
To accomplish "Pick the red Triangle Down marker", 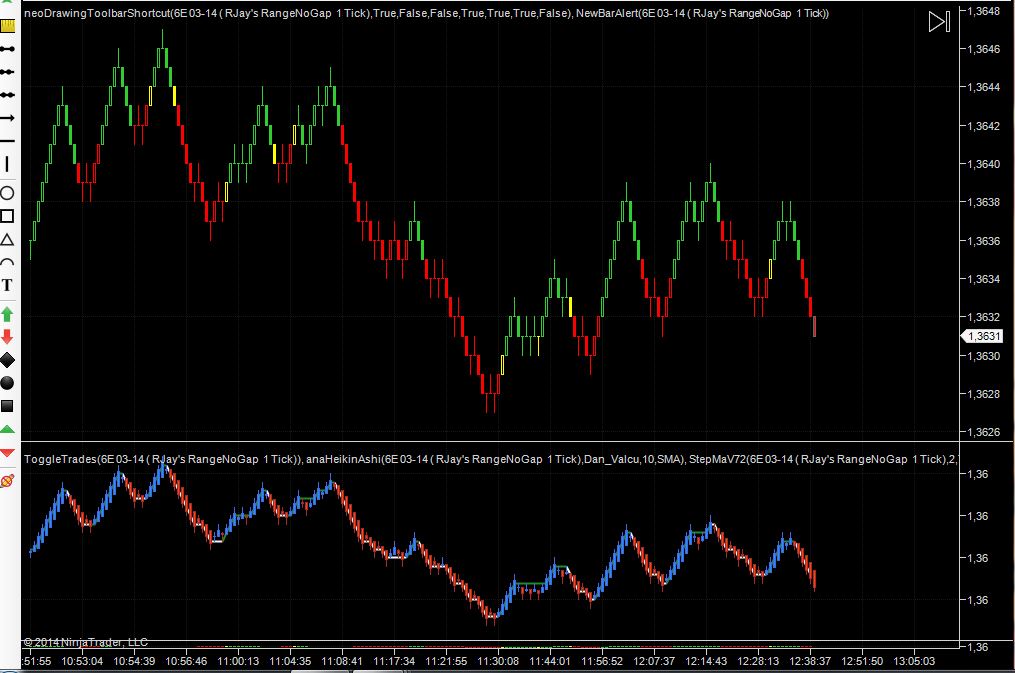I will (7, 452).
